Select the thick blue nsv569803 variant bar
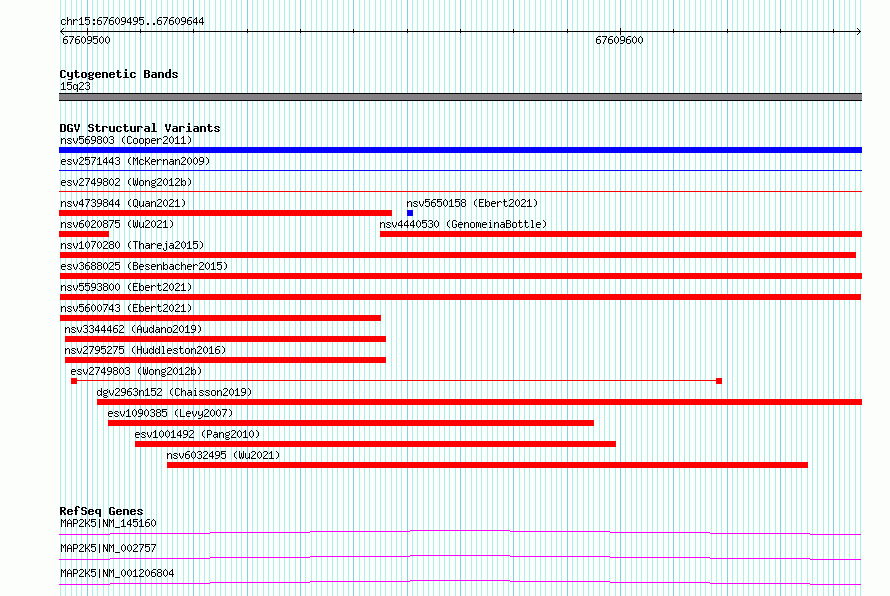Screen dimensions: 890x596 pyautogui.click(x=460, y=150)
